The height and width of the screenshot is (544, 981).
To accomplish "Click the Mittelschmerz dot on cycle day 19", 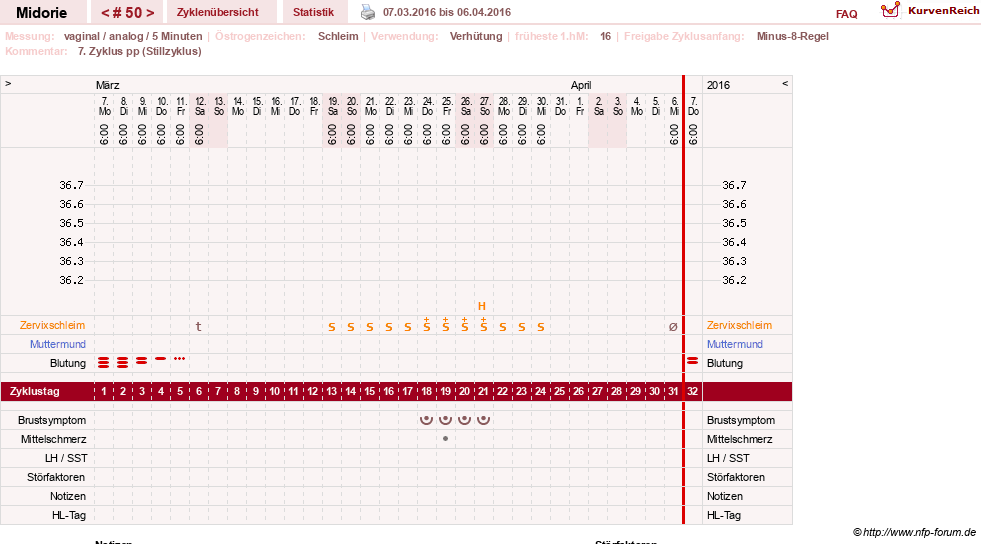I will [x=445, y=438].
